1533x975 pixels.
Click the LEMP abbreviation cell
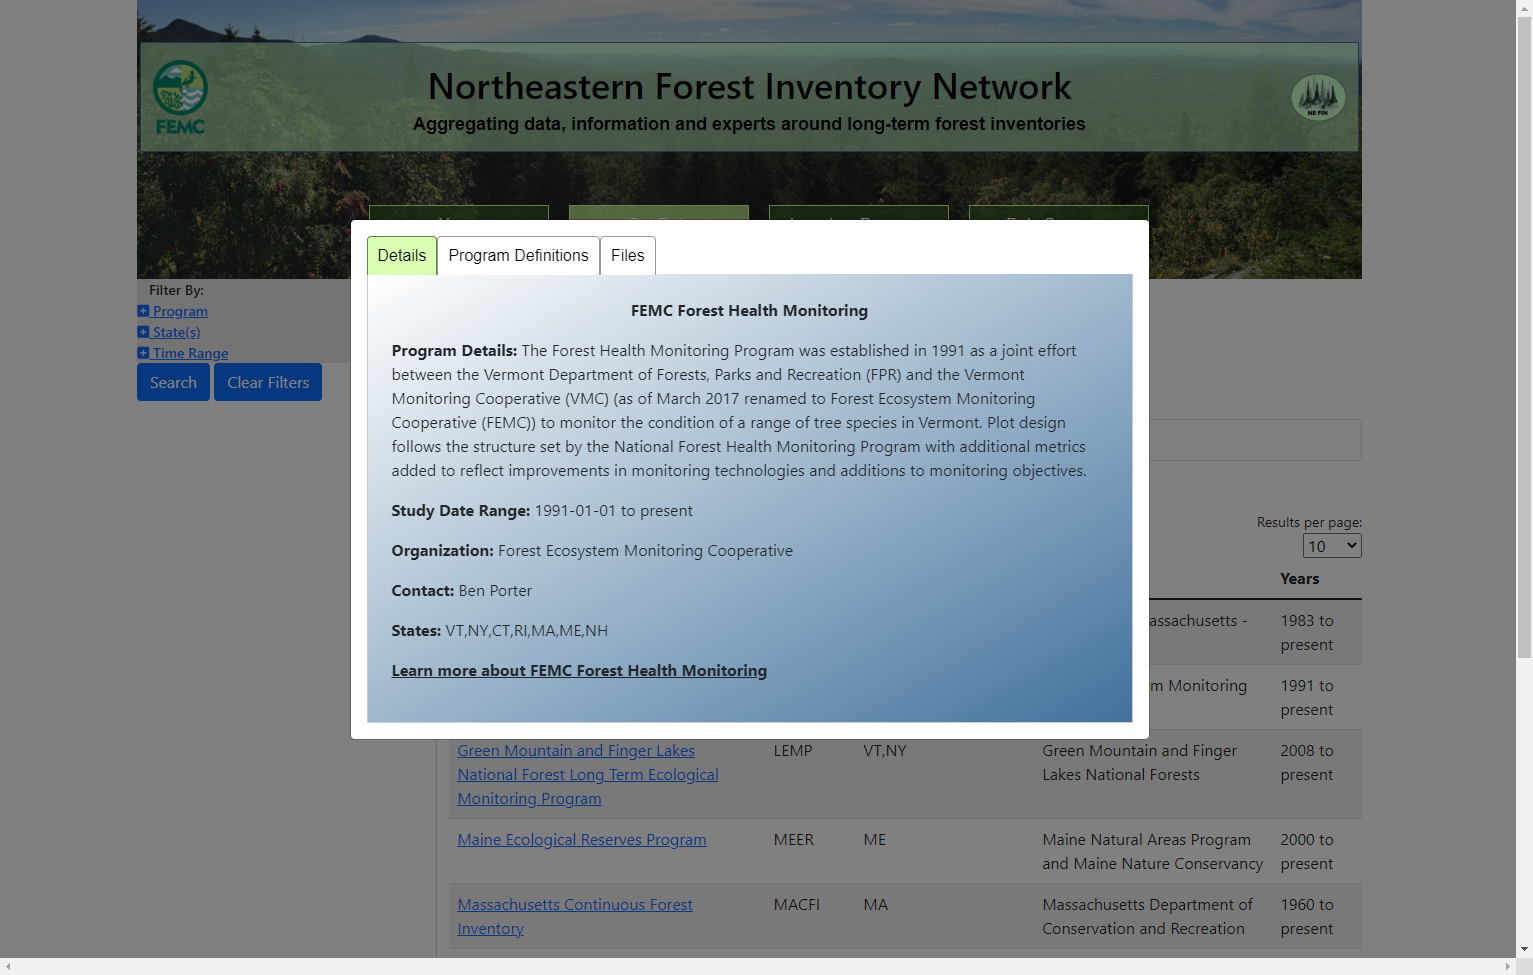click(792, 751)
